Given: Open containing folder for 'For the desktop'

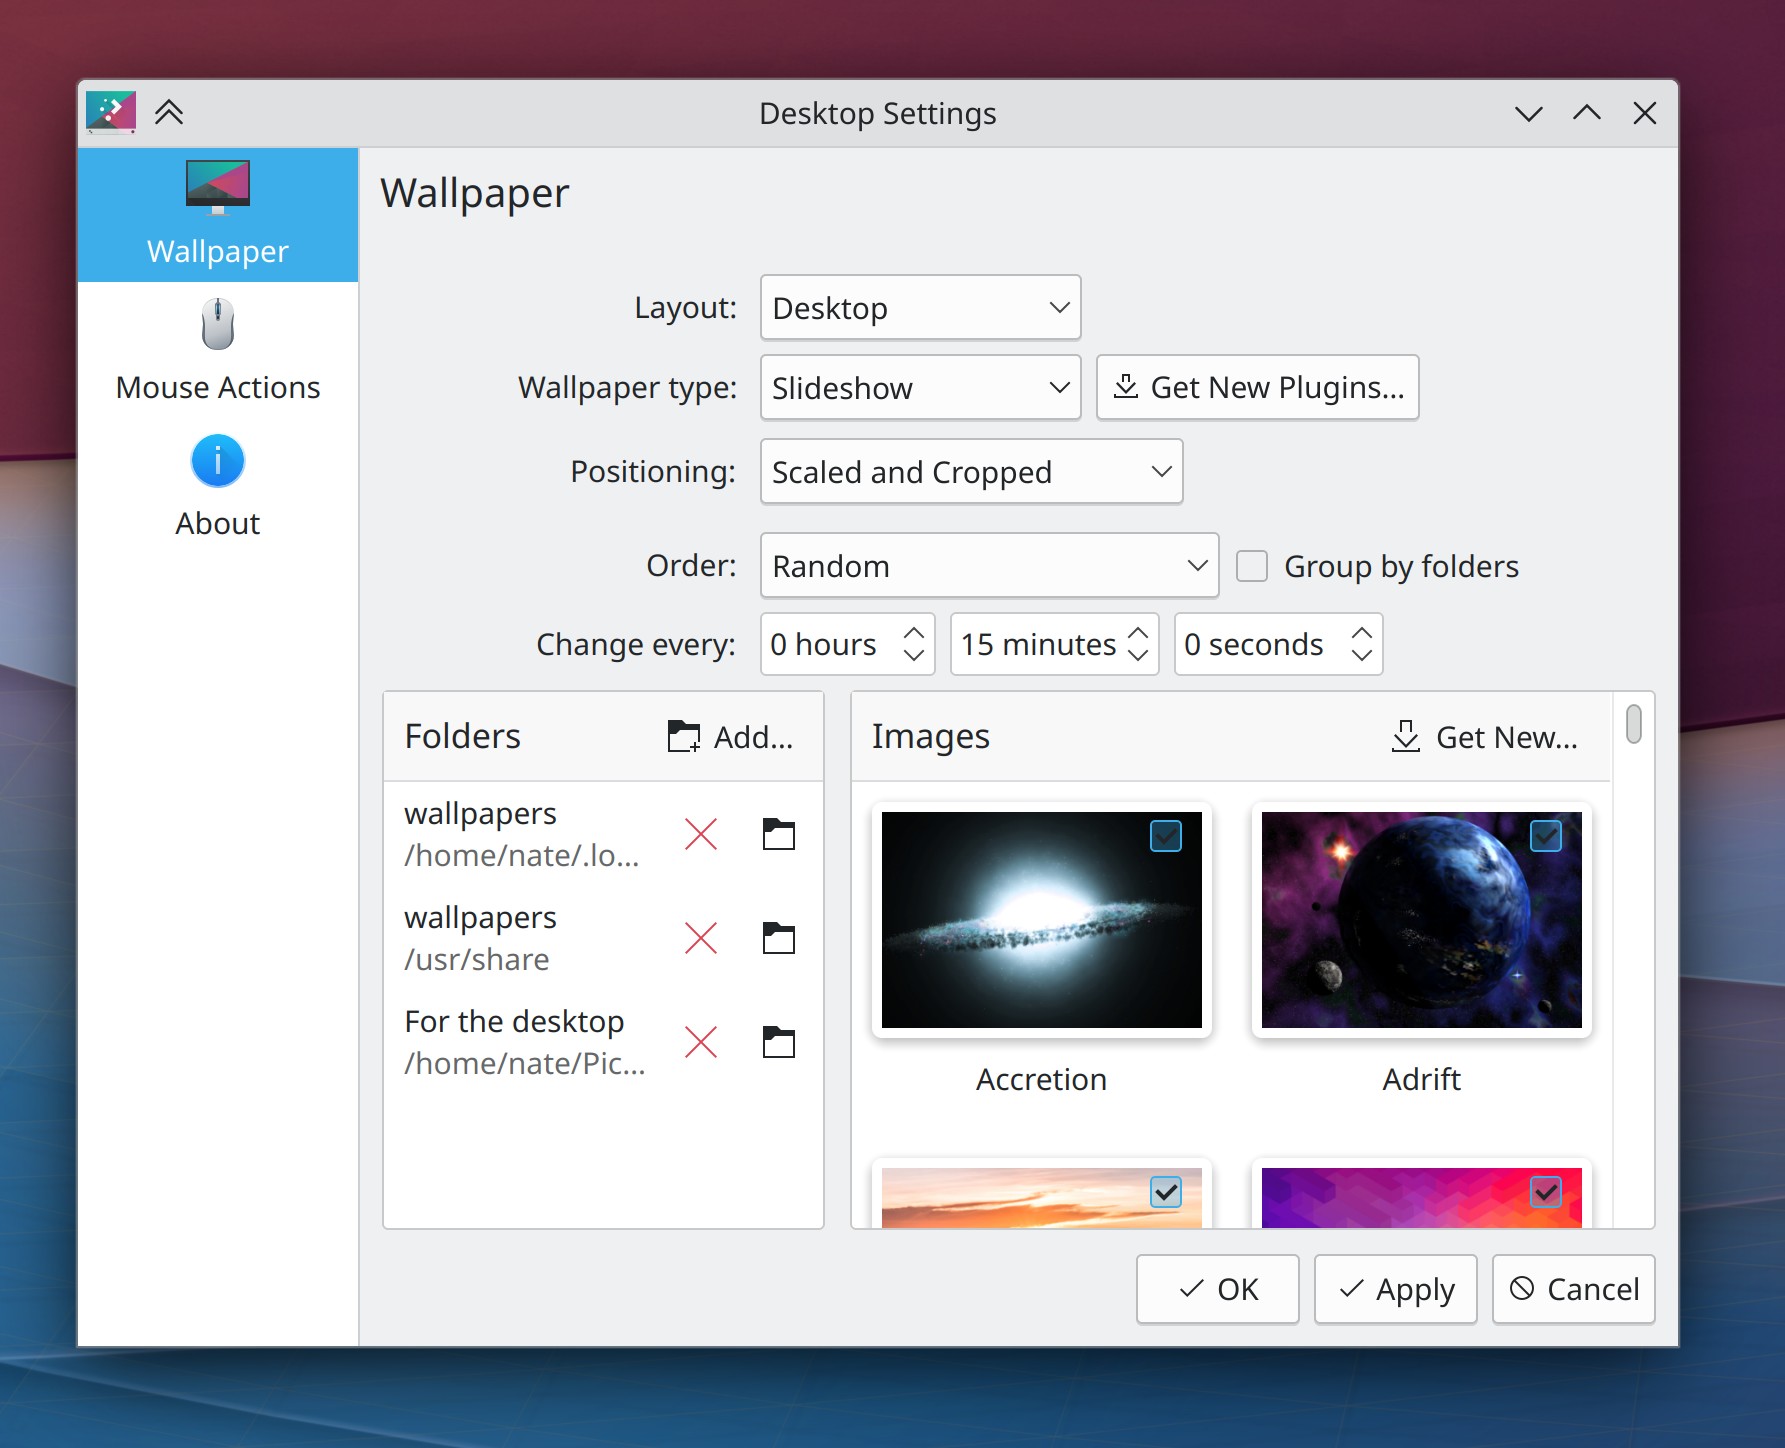Looking at the screenshot, I should point(778,1042).
